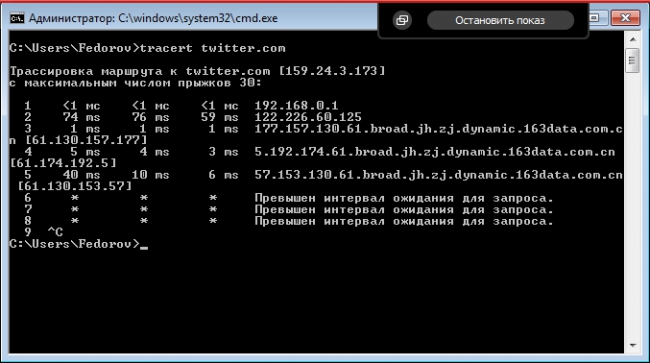Click the window switch icon in sharing bar
This screenshot has height=363, width=650.
tap(402, 20)
